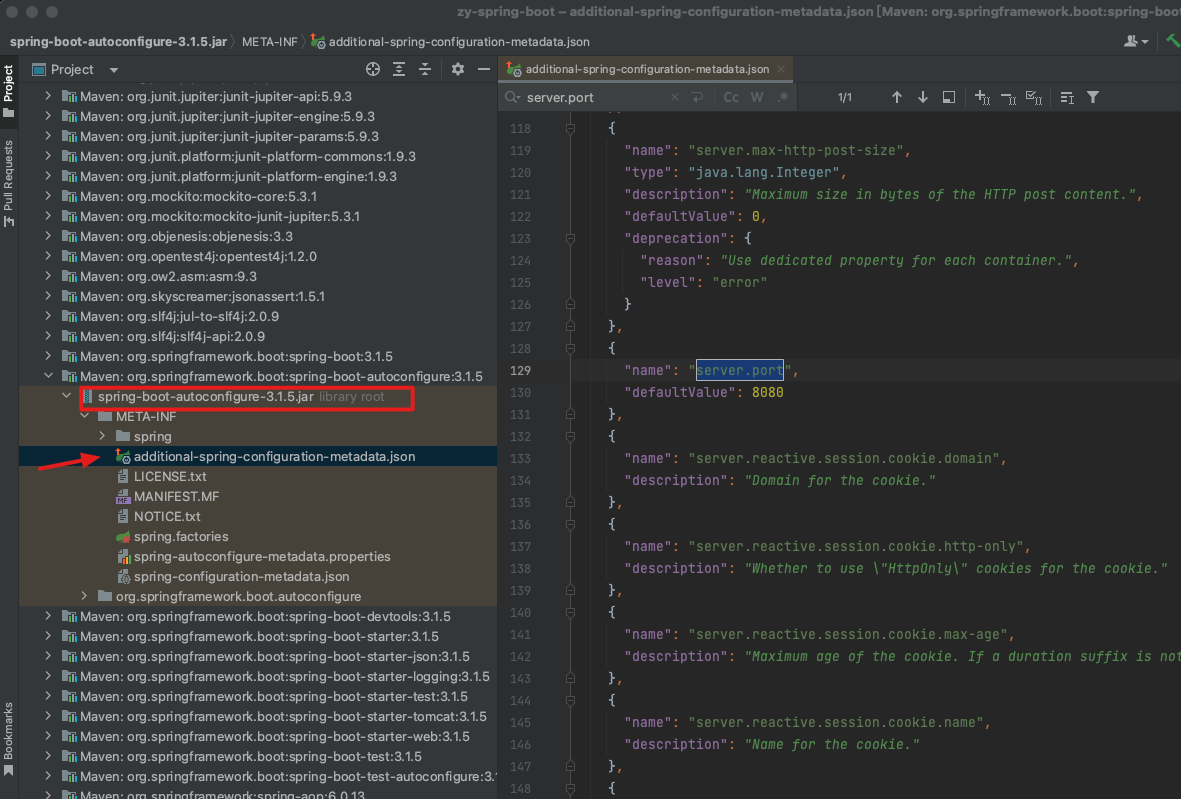Expand Maven mockito-core:5.3.1 node
The width and height of the screenshot is (1181, 799).
tap(48, 196)
